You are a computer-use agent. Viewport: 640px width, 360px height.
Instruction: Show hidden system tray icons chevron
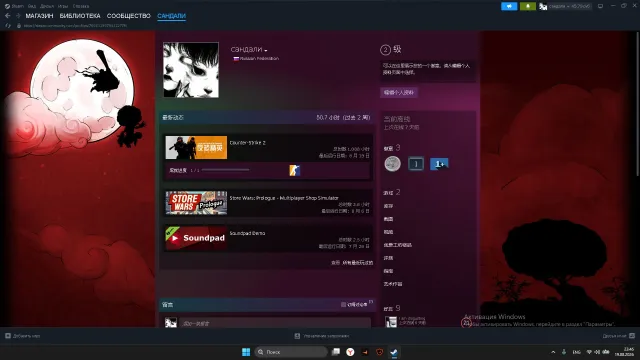pyautogui.click(x=553, y=352)
